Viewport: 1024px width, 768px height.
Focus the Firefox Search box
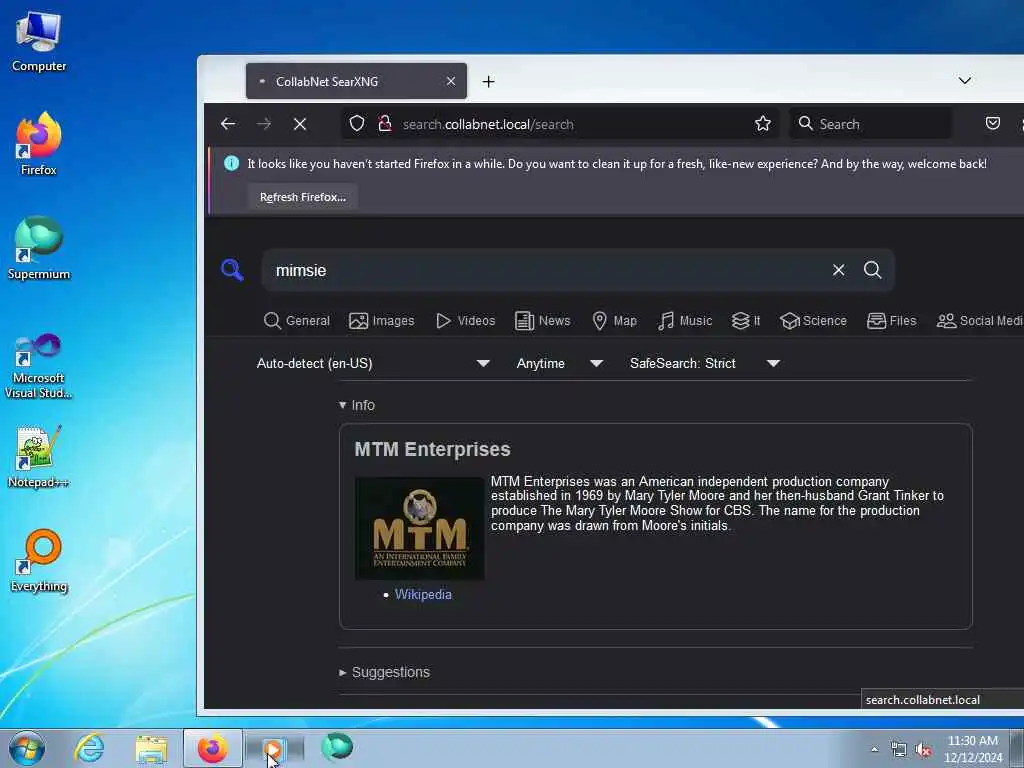[870, 124]
